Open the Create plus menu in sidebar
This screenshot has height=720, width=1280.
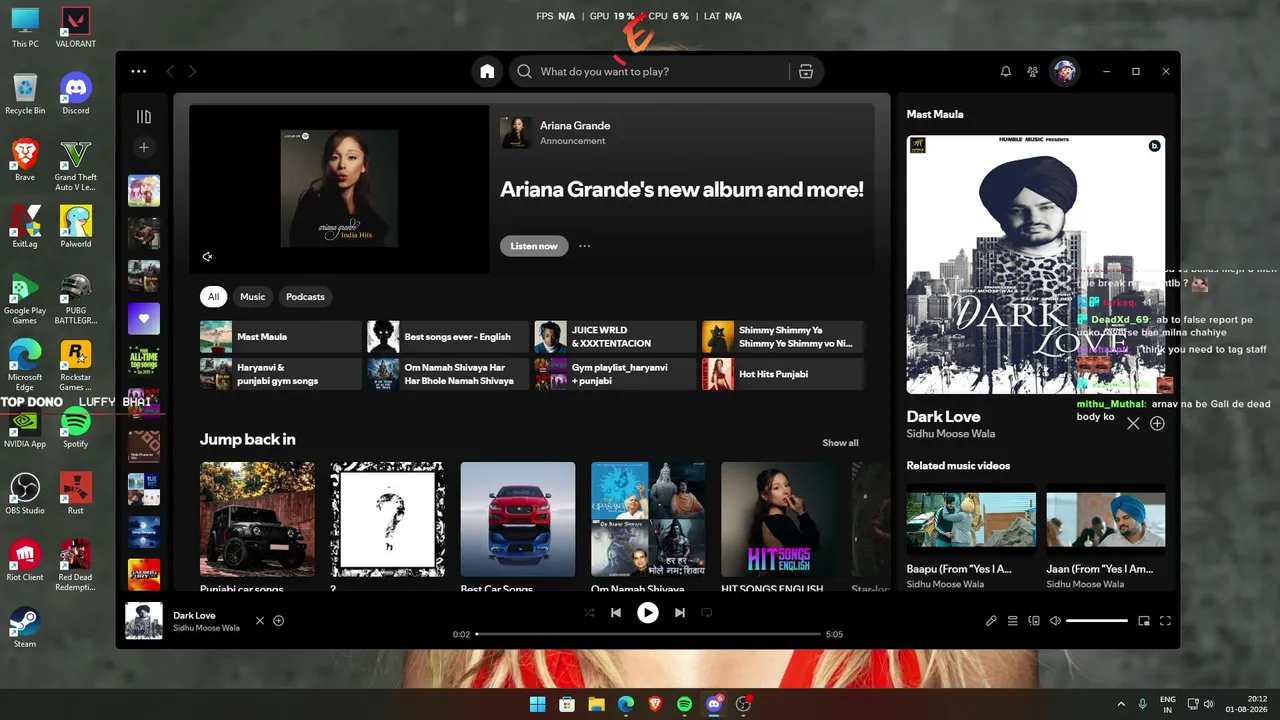coord(144,148)
